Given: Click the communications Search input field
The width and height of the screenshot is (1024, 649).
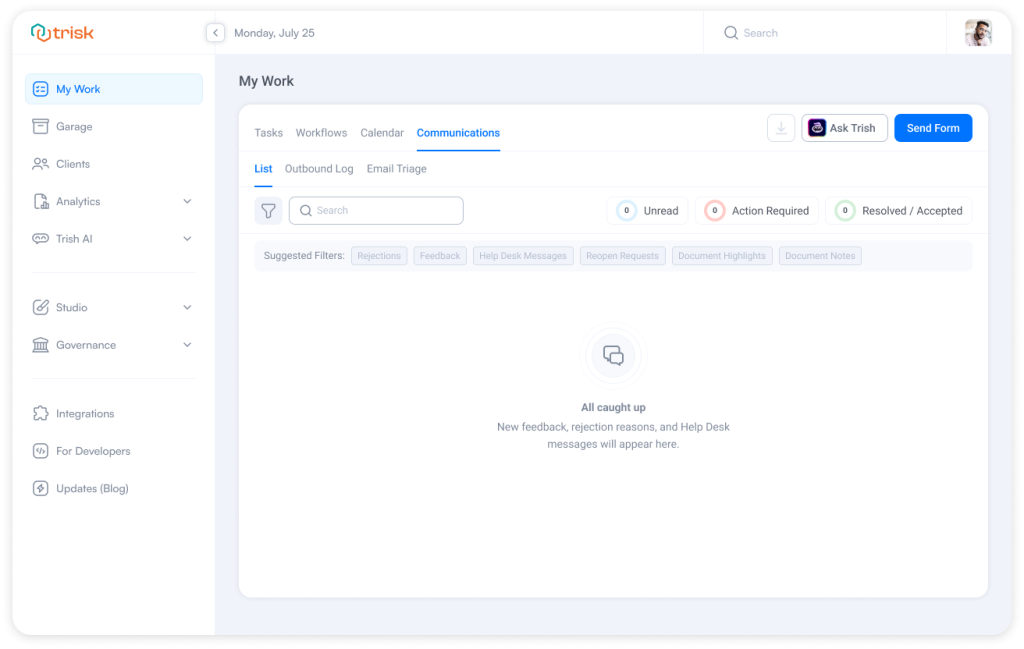Looking at the screenshot, I should 375,210.
